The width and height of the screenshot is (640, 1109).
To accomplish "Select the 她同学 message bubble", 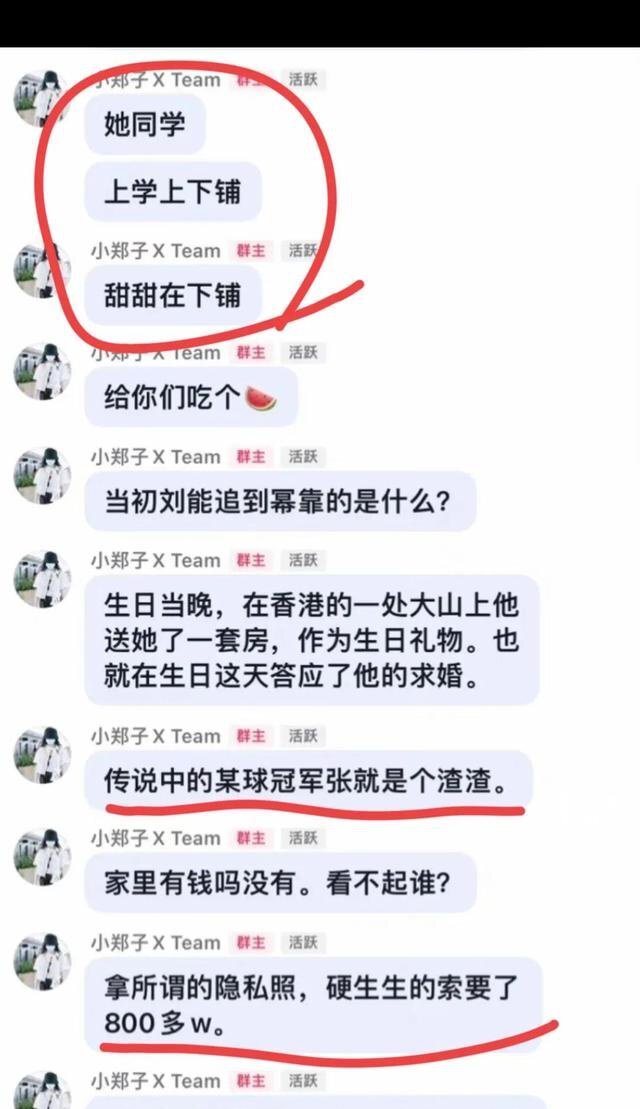I will tap(145, 124).
